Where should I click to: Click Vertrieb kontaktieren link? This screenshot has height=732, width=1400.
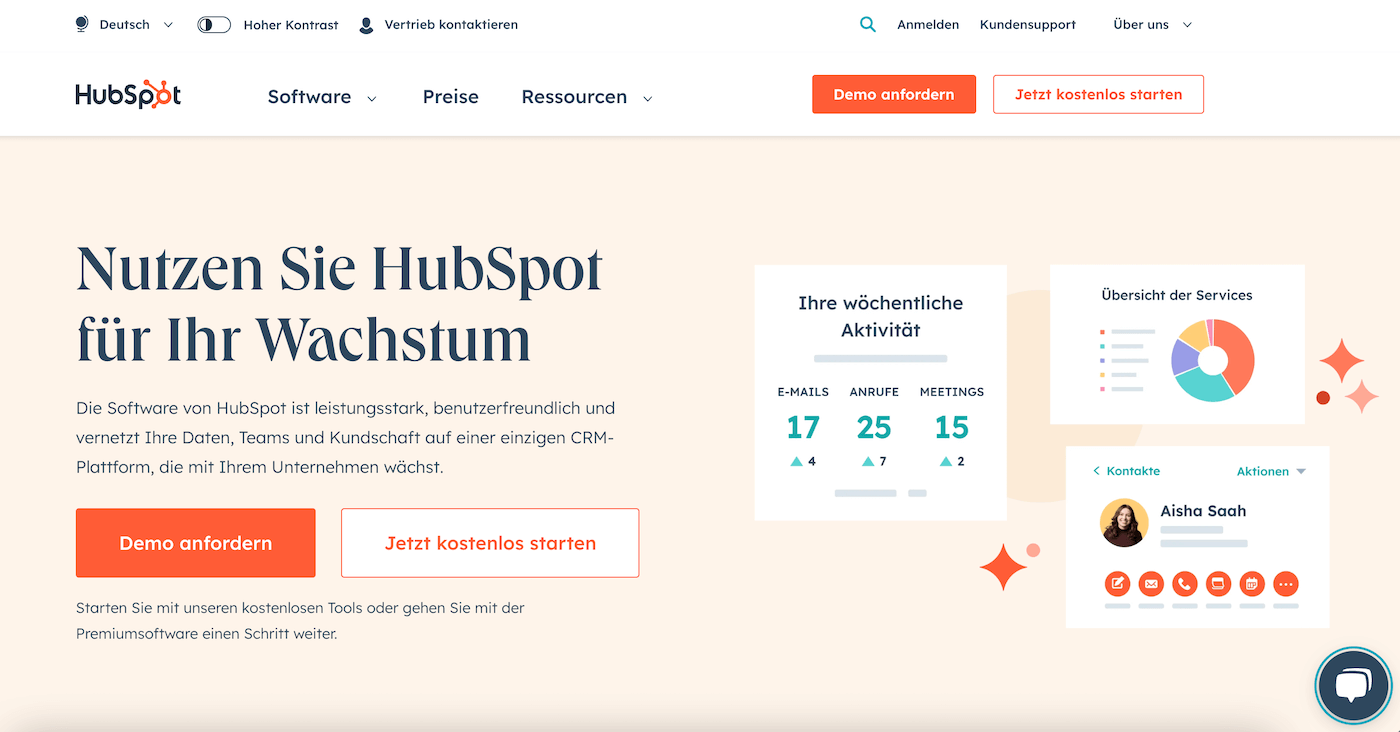click(451, 25)
